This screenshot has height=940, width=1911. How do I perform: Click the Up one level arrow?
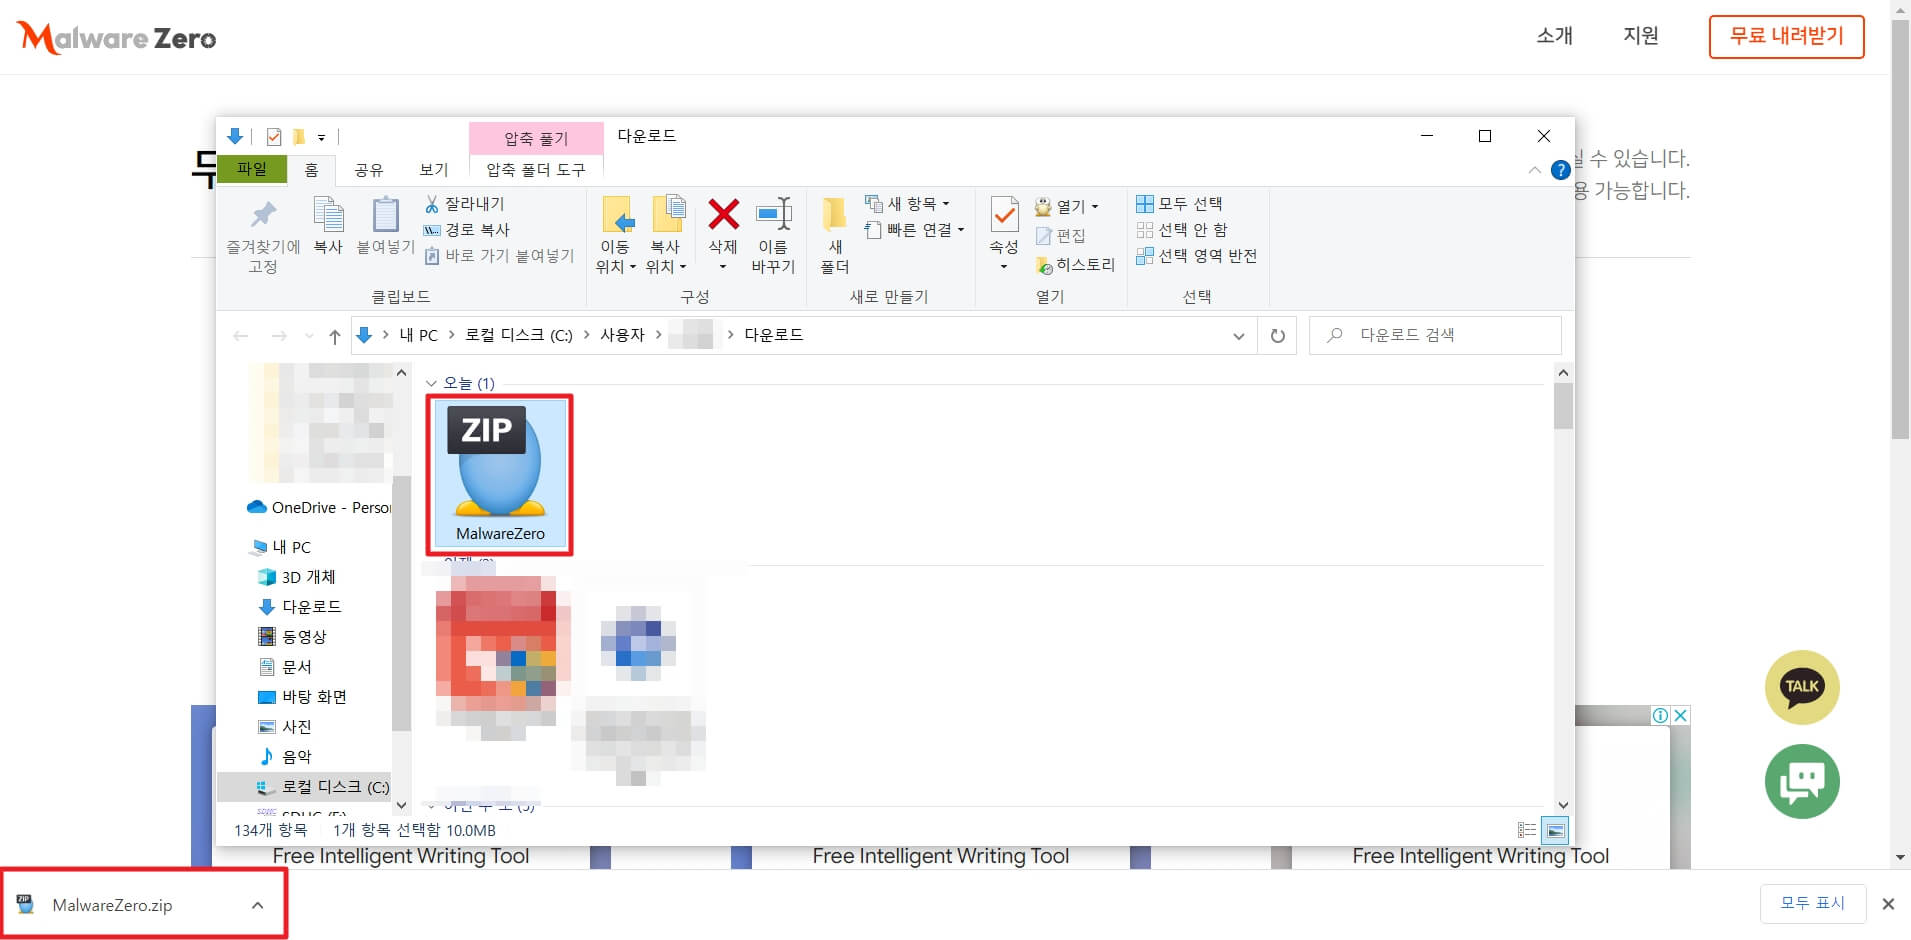pyautogui.click(x=334, y=336)
